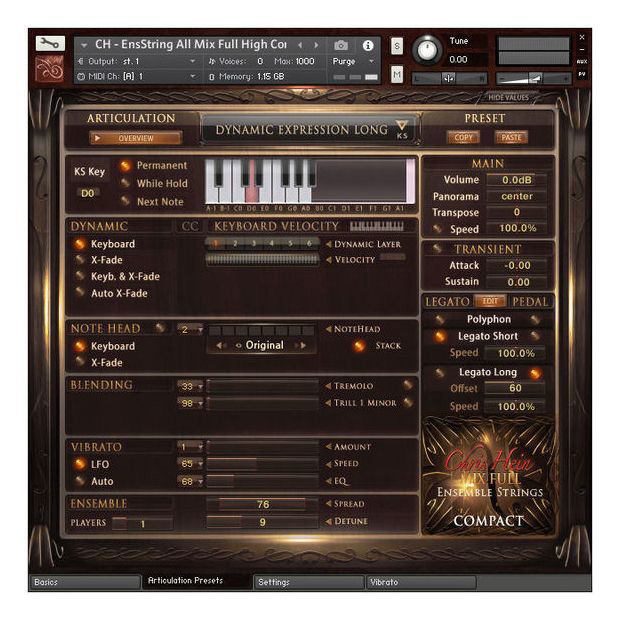Open the Tremolo CC dropdown showing 33
Screen dimensions: 620x620
[x=190, y=386]
